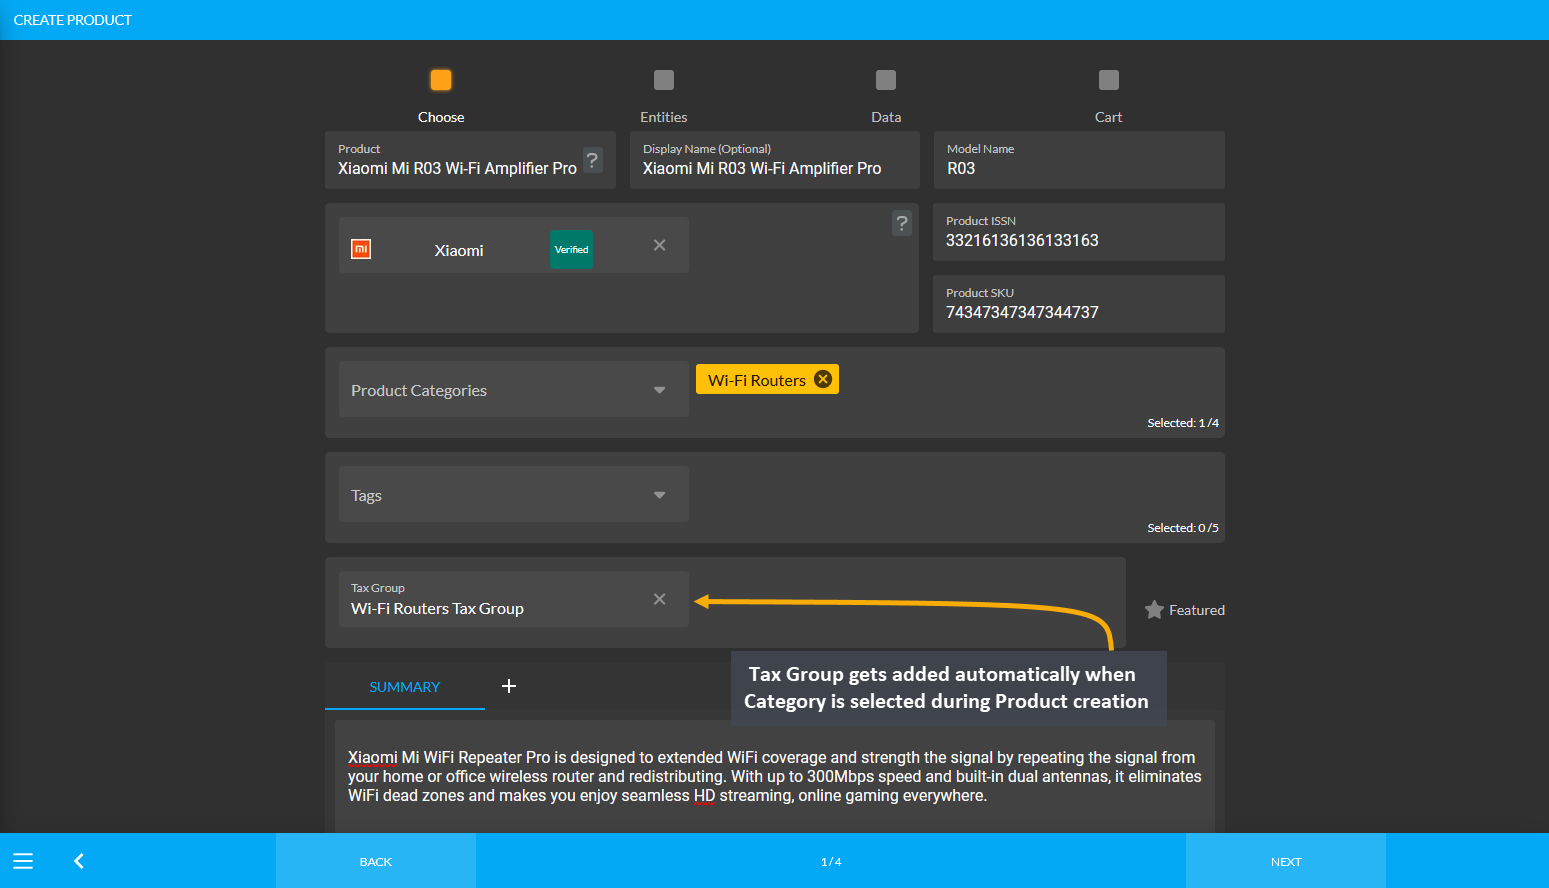
Task: Click the help icon beside Product field
Action: point(593,160)
